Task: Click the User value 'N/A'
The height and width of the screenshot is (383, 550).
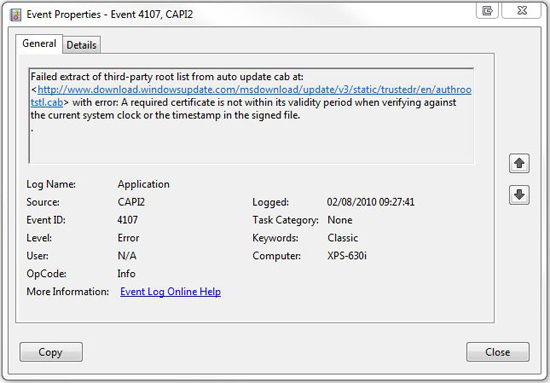Action: (127, 256)
